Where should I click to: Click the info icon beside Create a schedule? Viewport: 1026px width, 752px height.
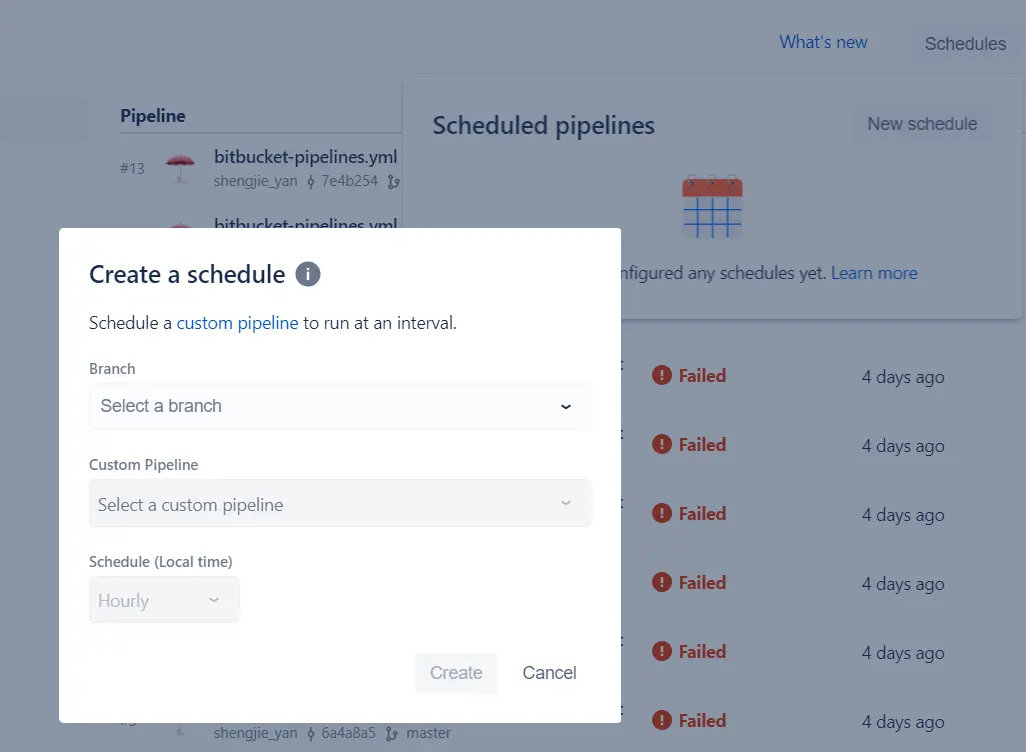(x=308, y=274)
